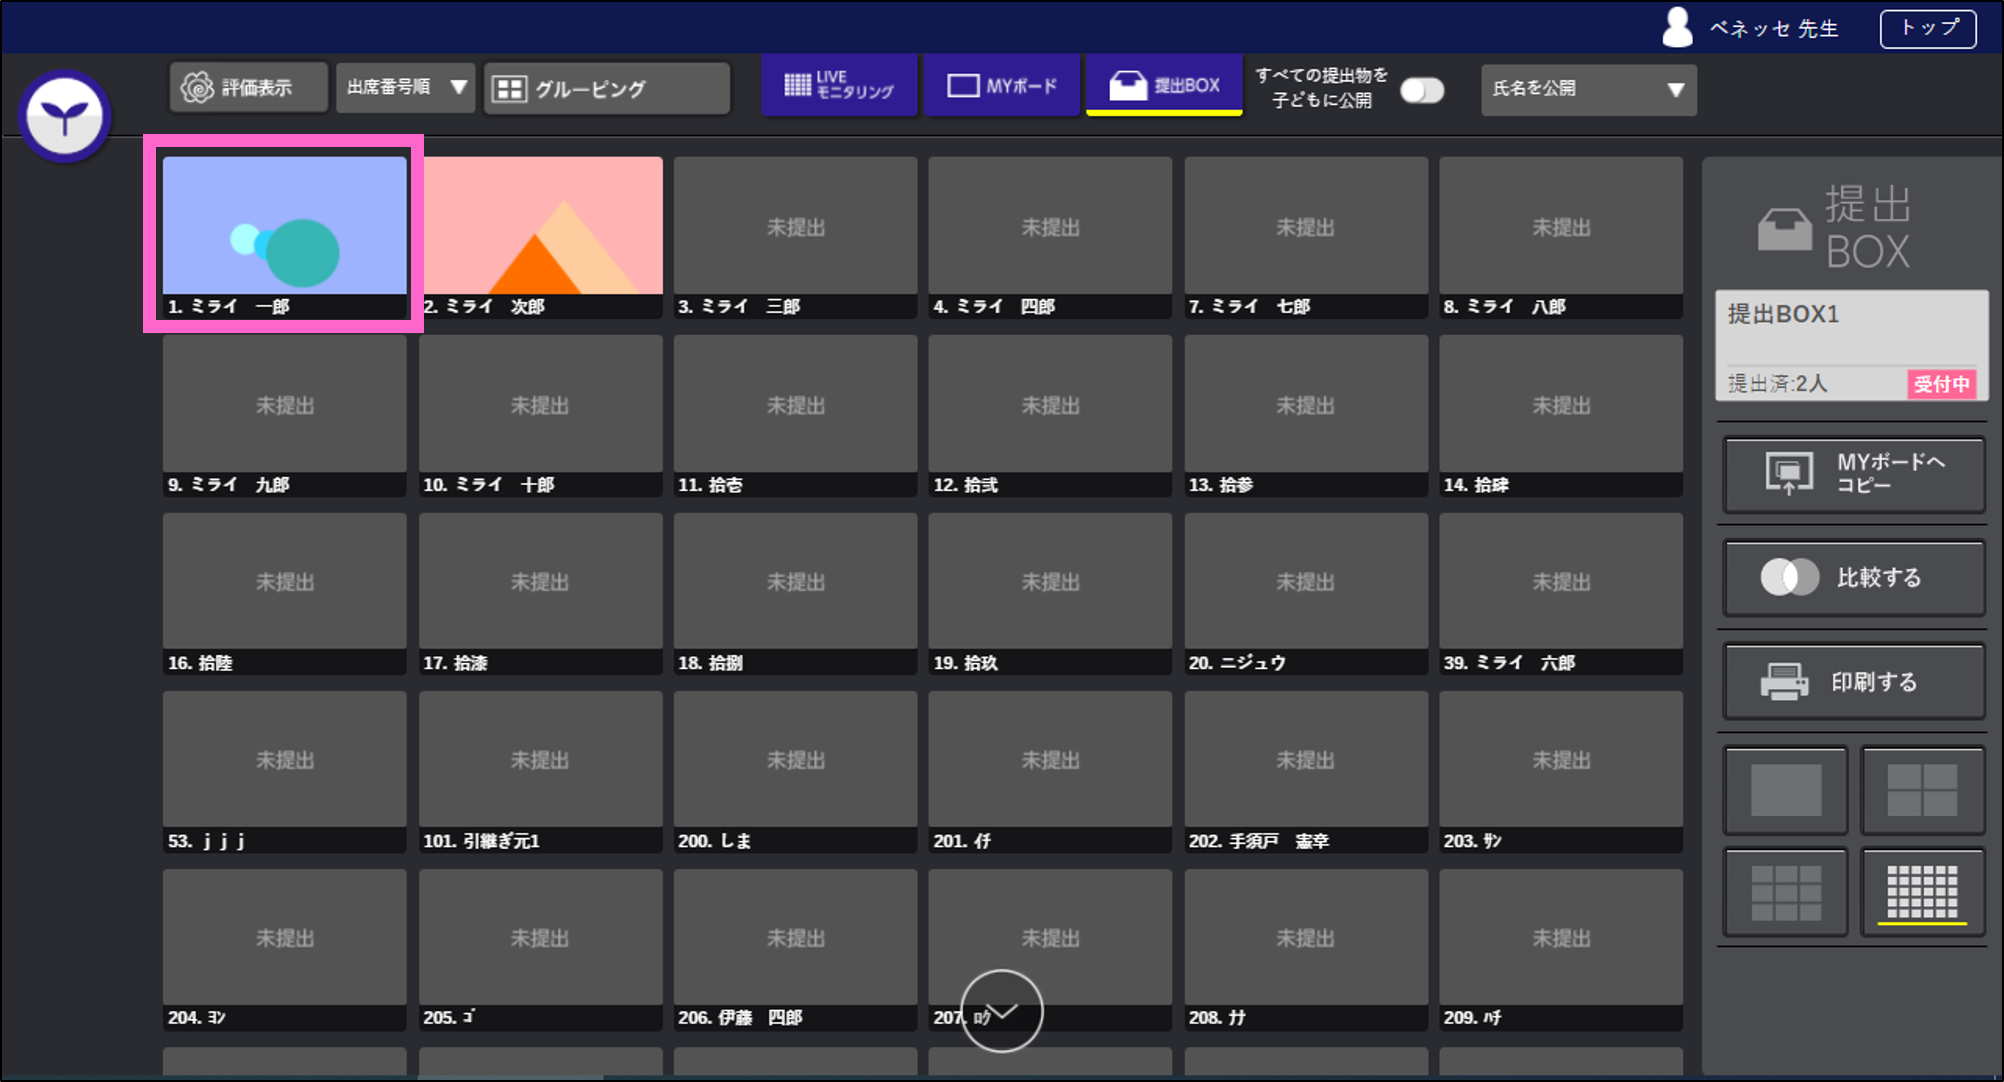Click the circular scroll-down chevron

[x=1001, y=1011]
